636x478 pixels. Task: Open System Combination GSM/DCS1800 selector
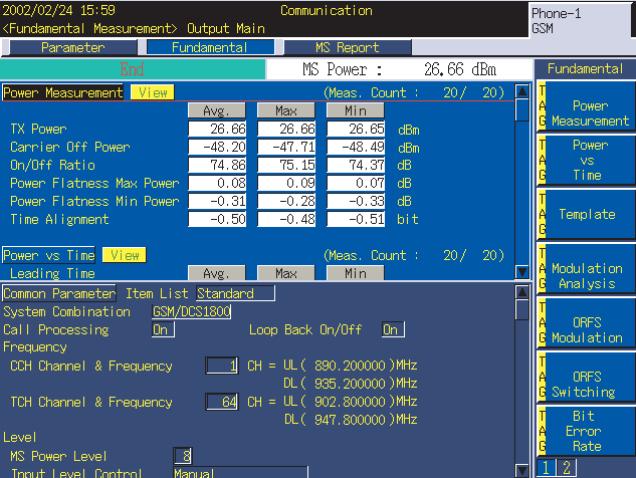[191, 312]
